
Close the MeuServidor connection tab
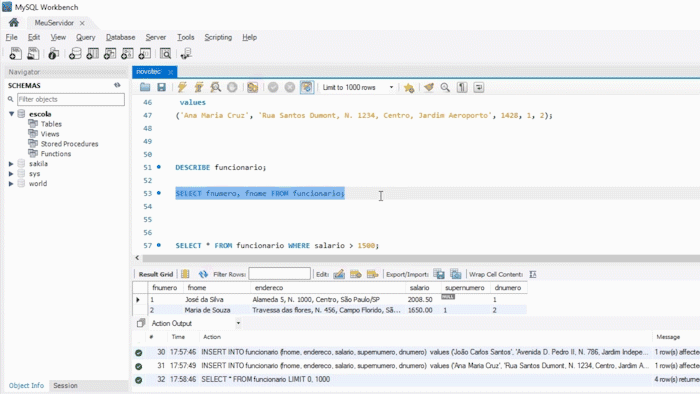[x=82, y=23]
